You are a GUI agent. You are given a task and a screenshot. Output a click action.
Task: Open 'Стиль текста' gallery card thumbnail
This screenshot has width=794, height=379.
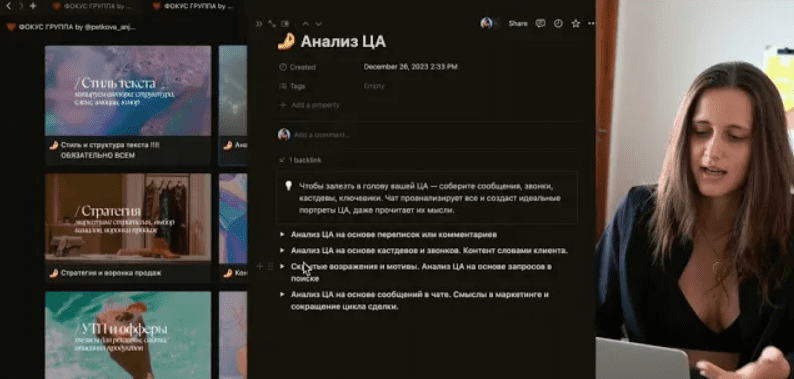tap(128, 91)
